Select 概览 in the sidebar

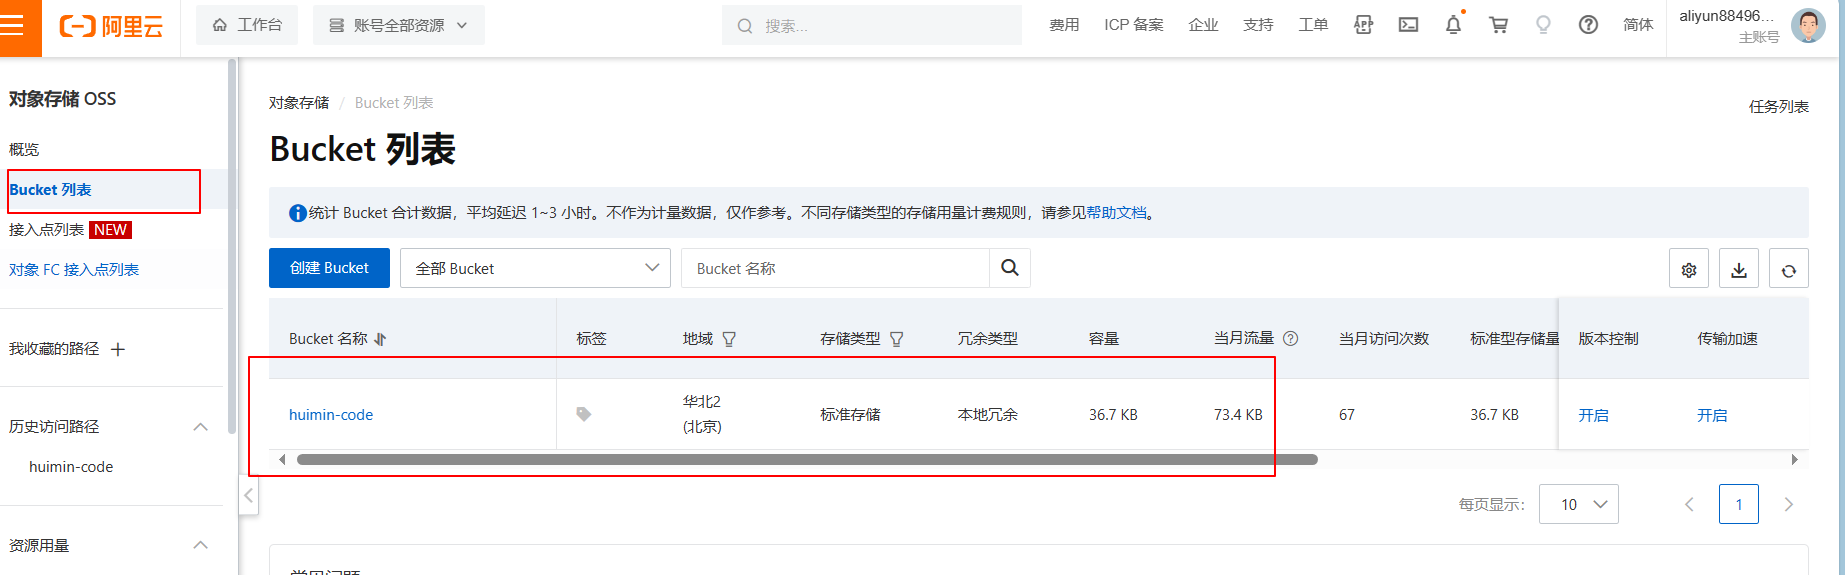(24, 149)
